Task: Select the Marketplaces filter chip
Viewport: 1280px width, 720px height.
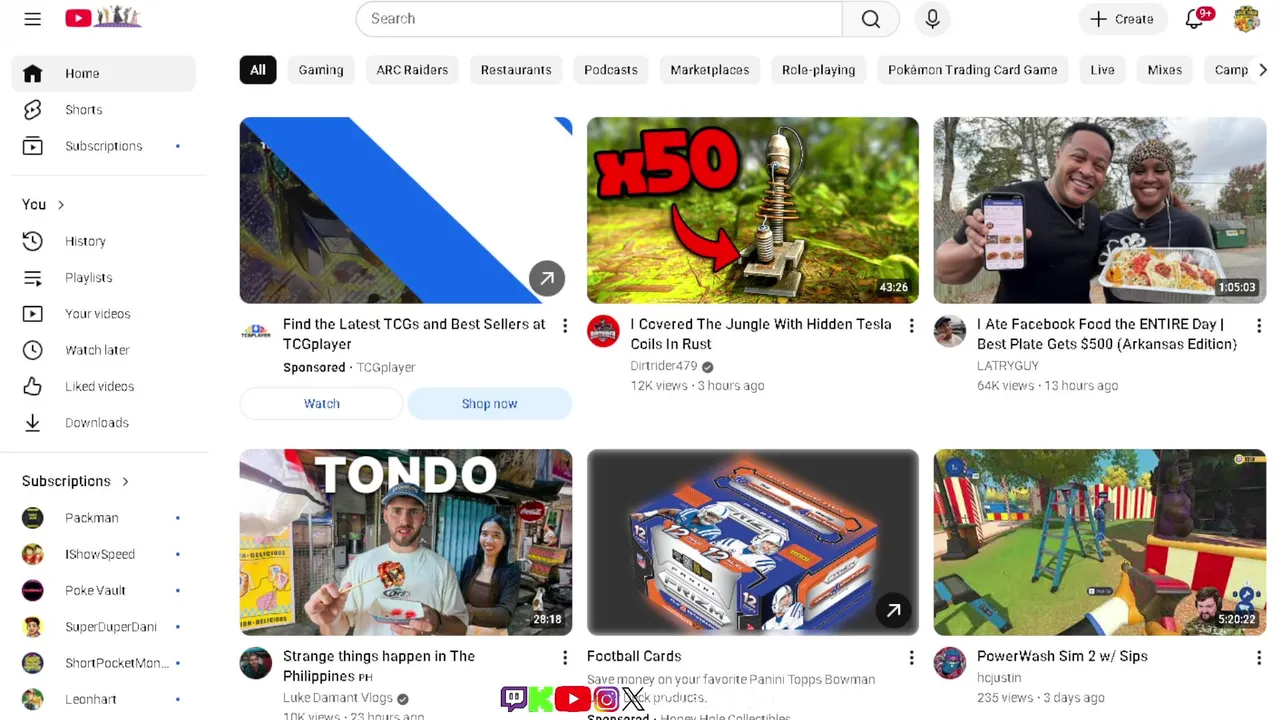Action: tap(710, 70)
